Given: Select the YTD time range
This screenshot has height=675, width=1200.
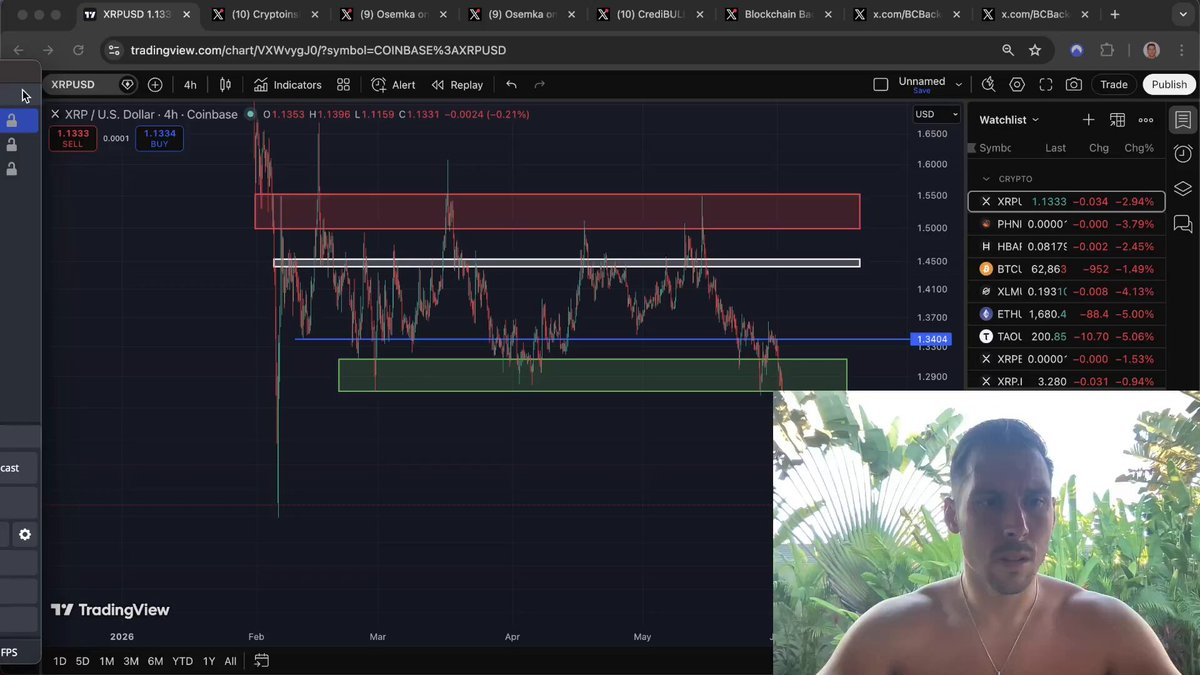Looking at the screenshot, I should [x=182, y=661].
